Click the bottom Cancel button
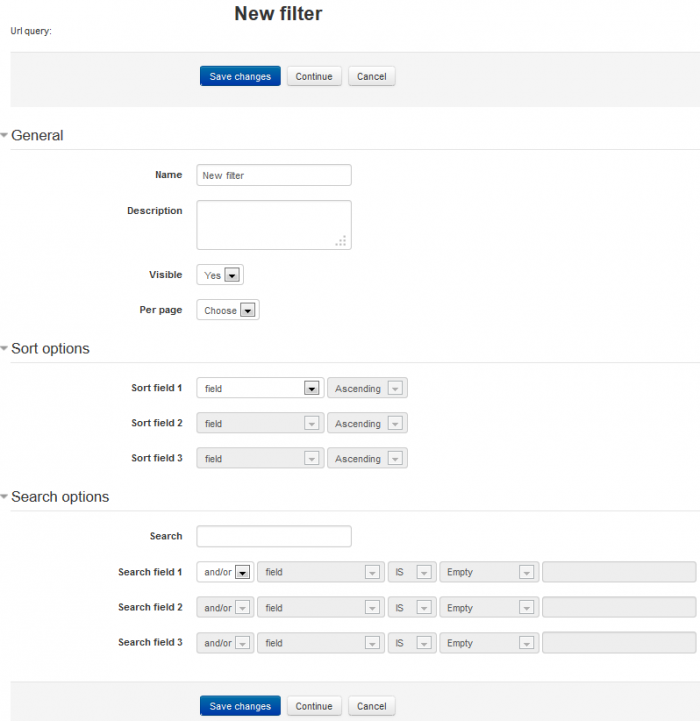Viewport: 700px width, 721px height. (371, 706)
